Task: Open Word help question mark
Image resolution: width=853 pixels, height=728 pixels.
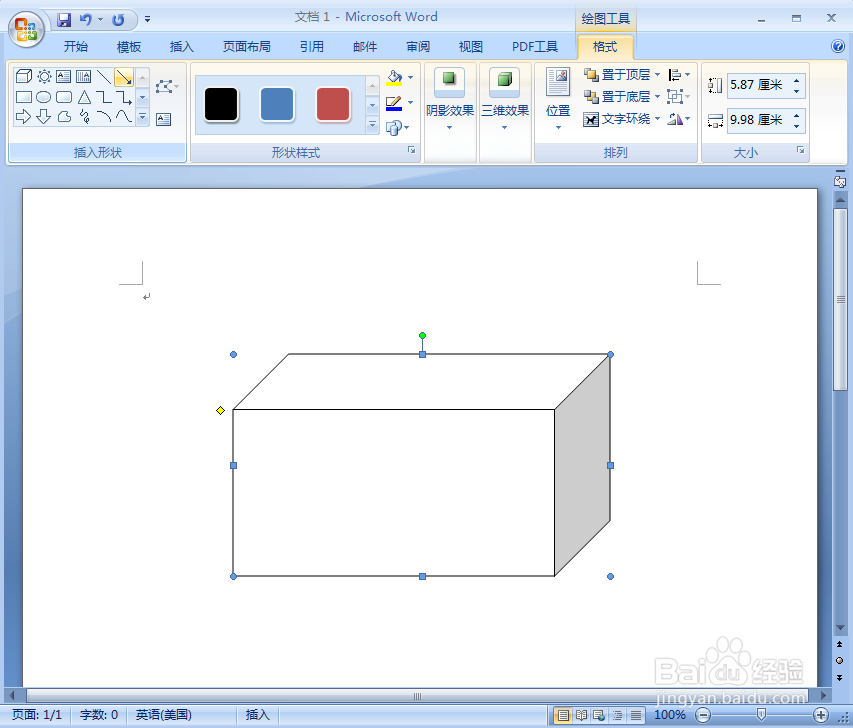Action: pyautogui.click(x=838, y=46)
